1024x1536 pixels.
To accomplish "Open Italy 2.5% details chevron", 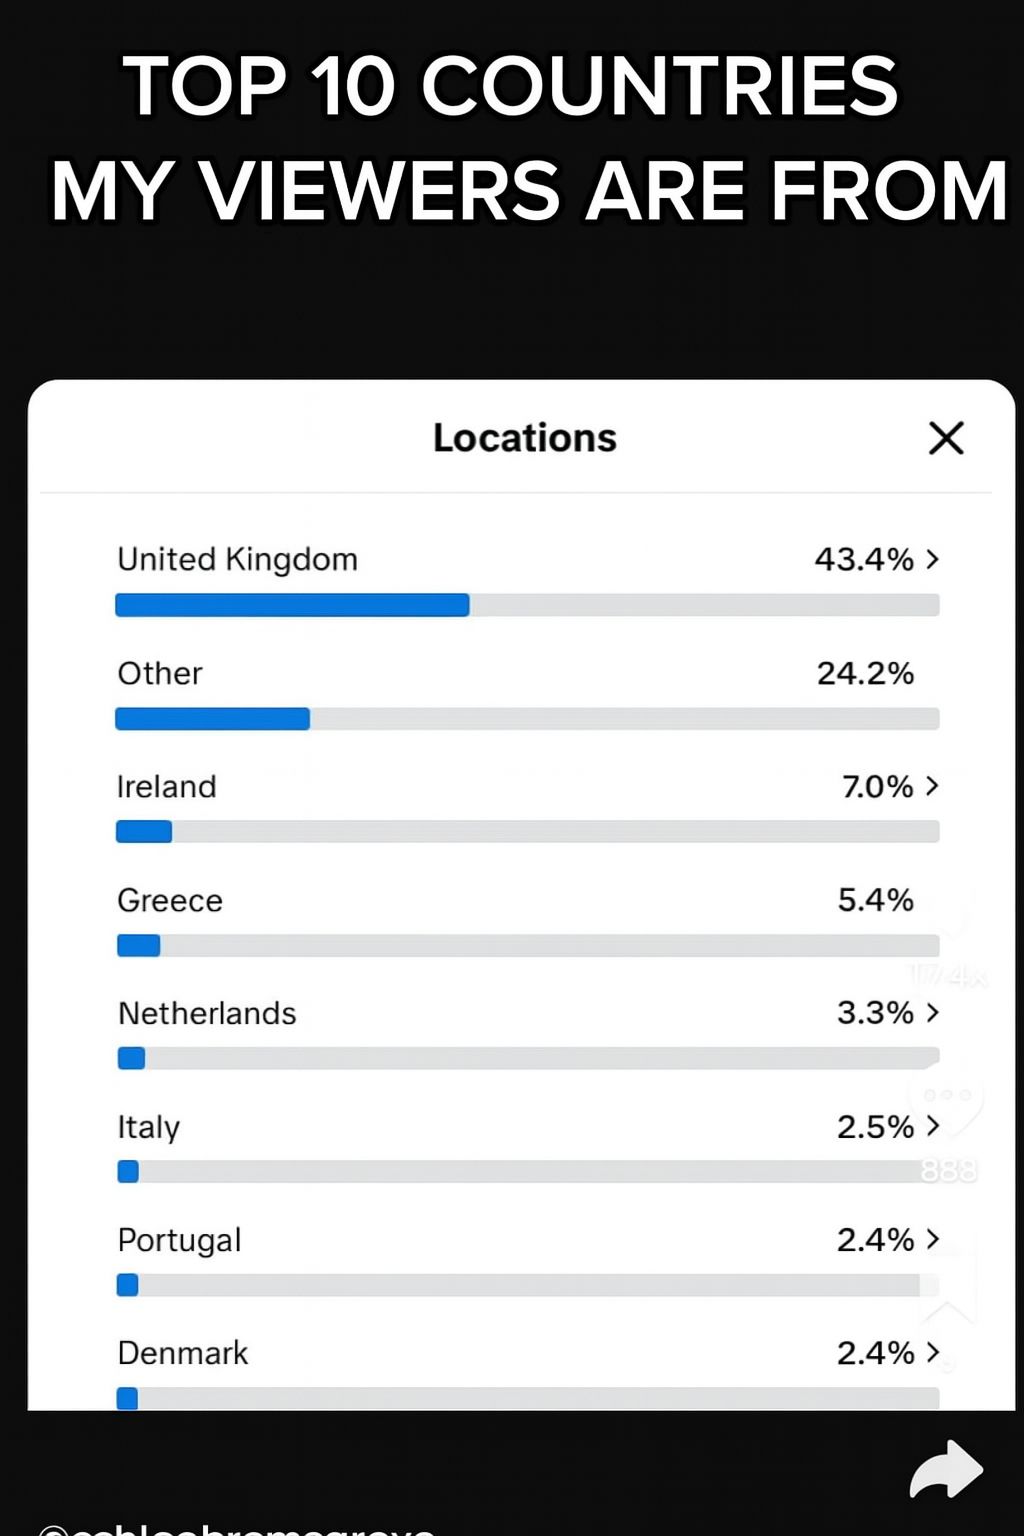I will click(x=932, y=1126).
